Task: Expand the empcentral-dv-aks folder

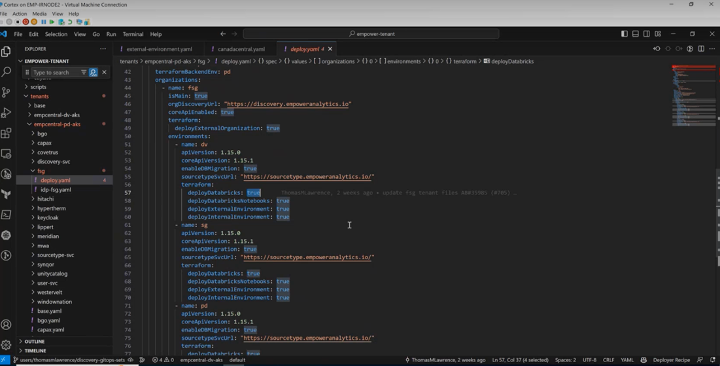Action: 57,115
